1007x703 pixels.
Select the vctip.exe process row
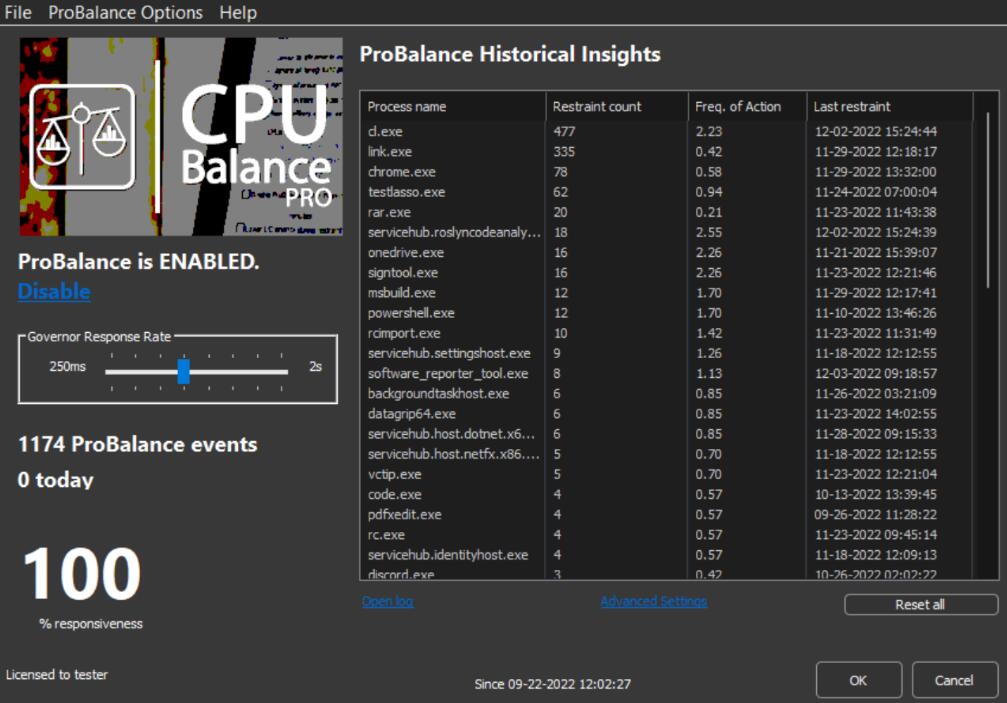click(x=667, y=474)
